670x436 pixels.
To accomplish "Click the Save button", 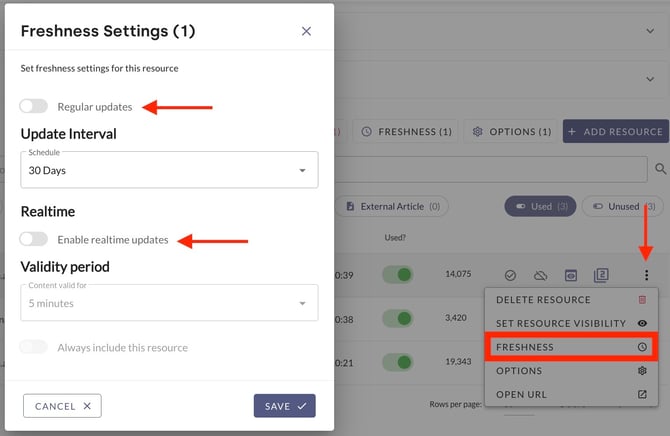I will pyautogui.click(x=285, y=406).
